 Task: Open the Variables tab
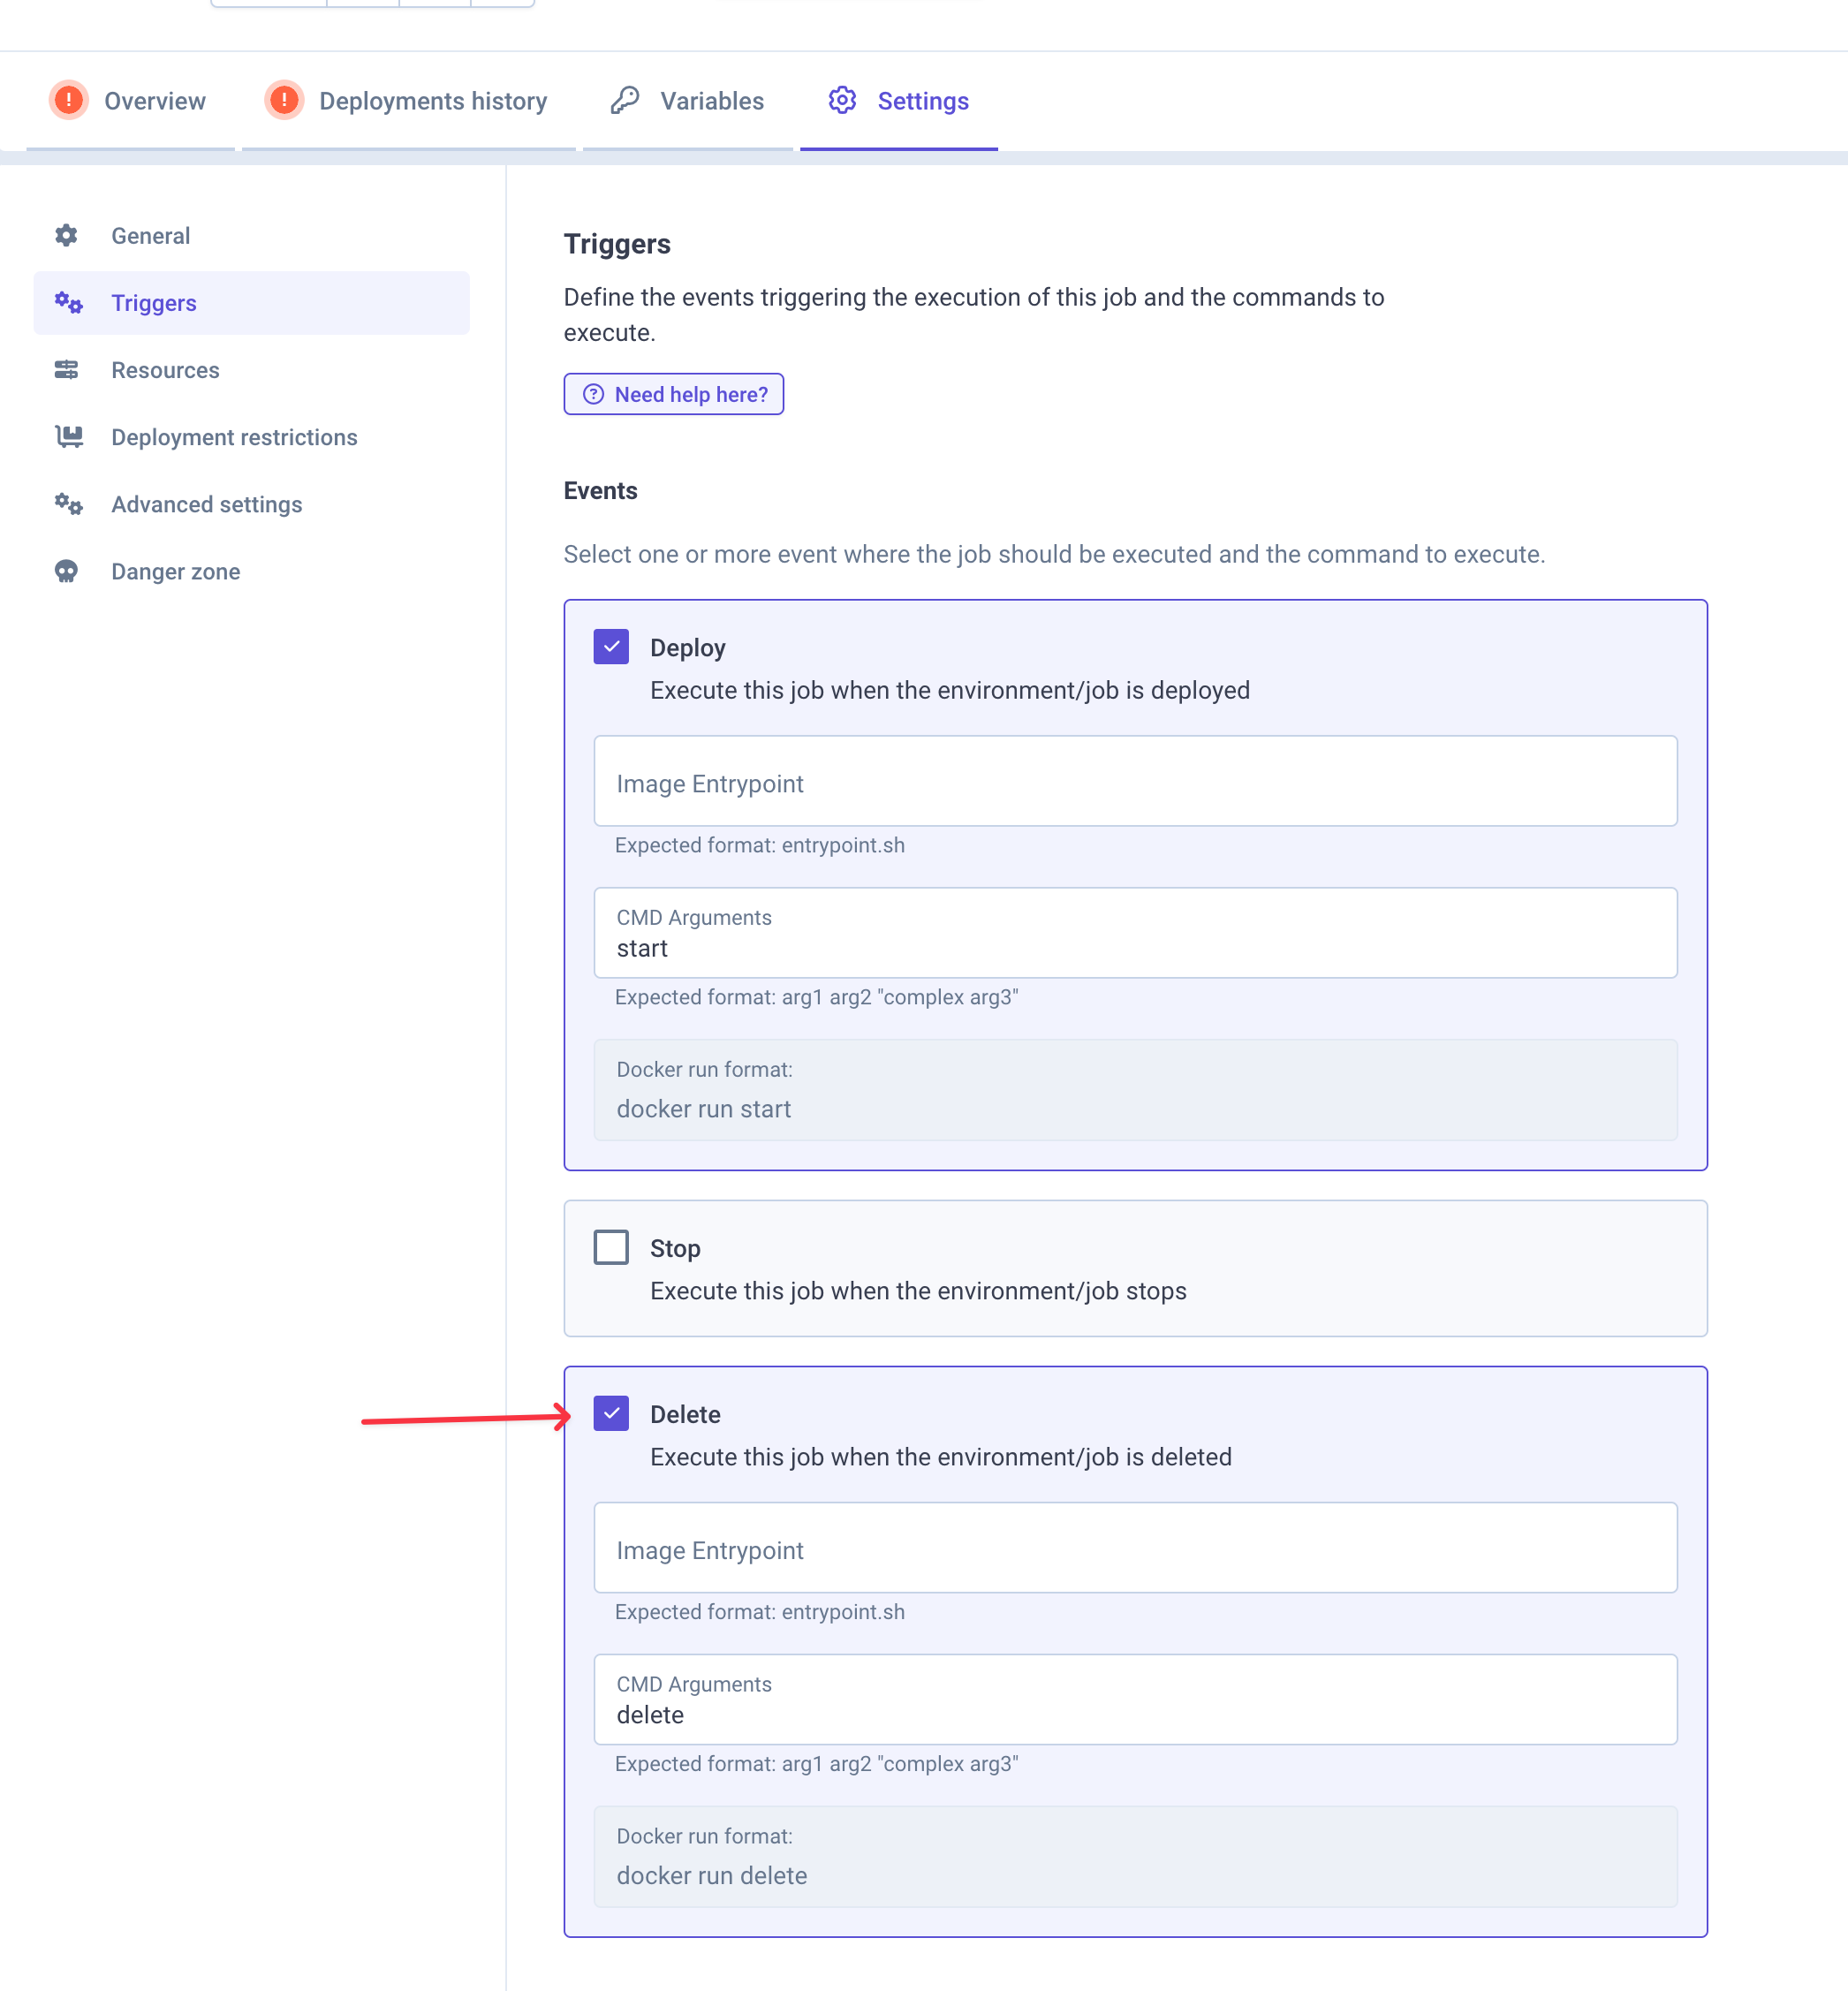coord(688,101)
